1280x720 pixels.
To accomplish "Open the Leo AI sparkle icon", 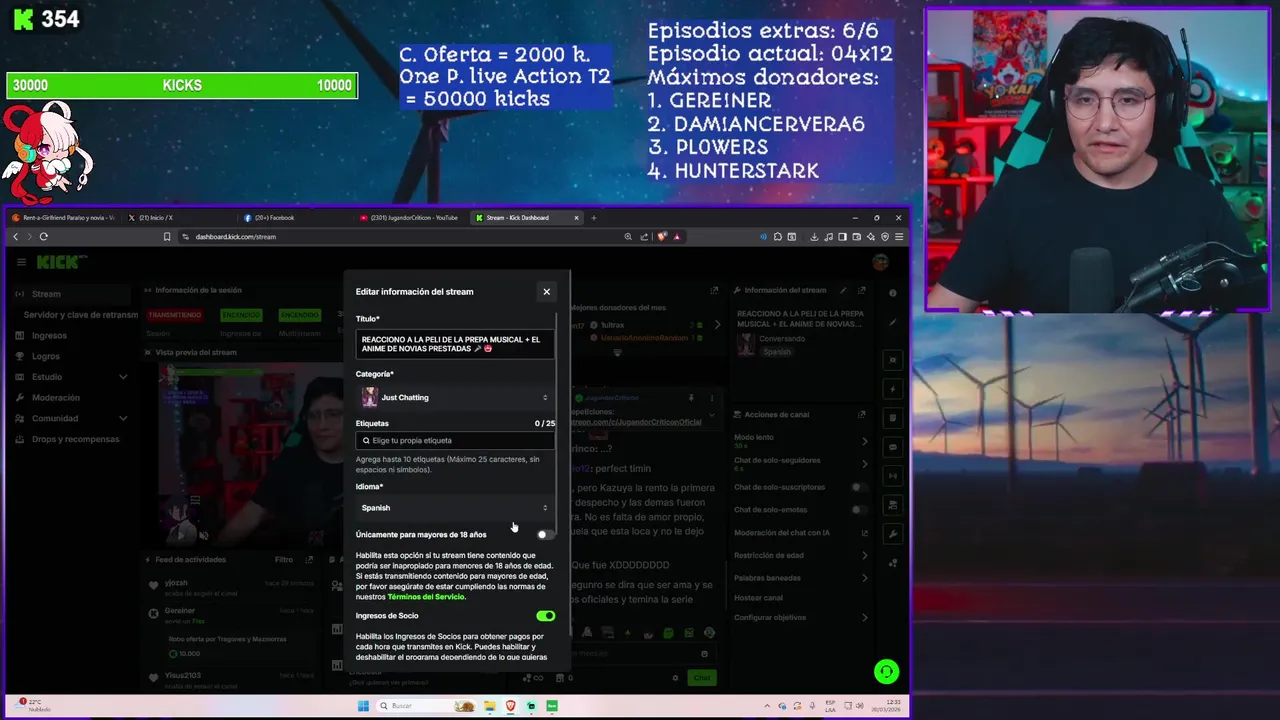I will click(x=871, y=237).
